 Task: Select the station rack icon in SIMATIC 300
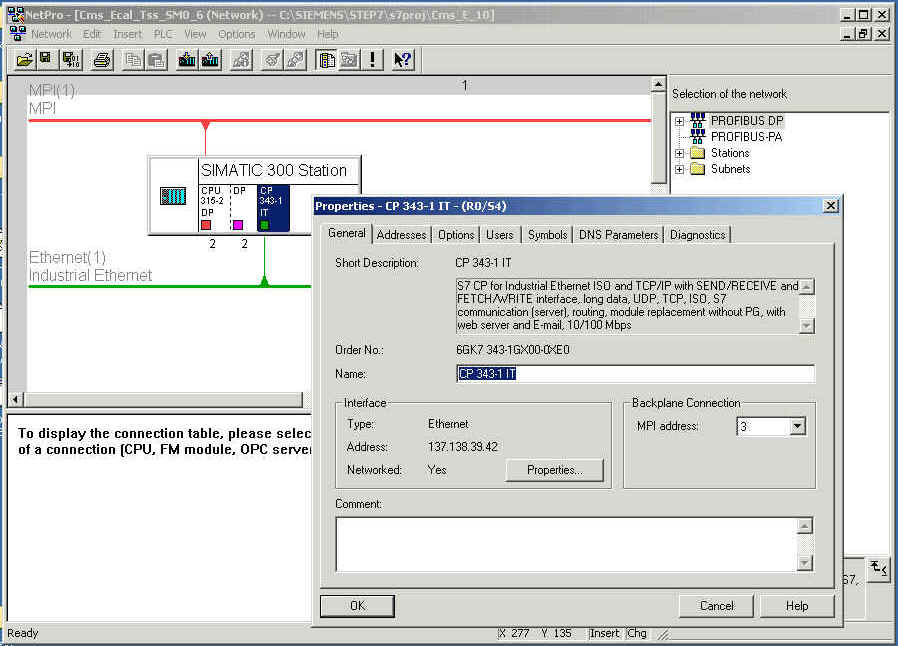[x=172, y=196]
